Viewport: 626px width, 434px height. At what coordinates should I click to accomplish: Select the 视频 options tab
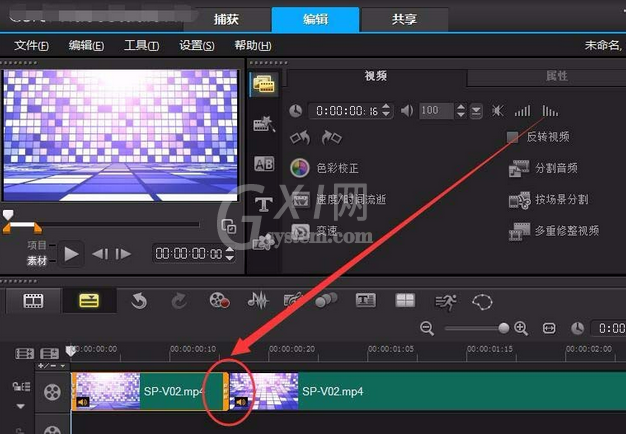click(x=376, y=76)
